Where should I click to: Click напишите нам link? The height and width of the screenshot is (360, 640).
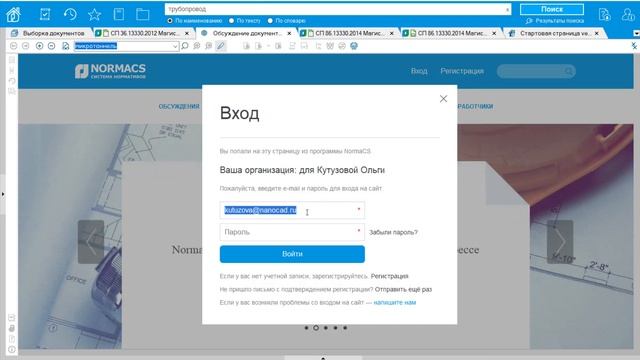tap(395, 302)
